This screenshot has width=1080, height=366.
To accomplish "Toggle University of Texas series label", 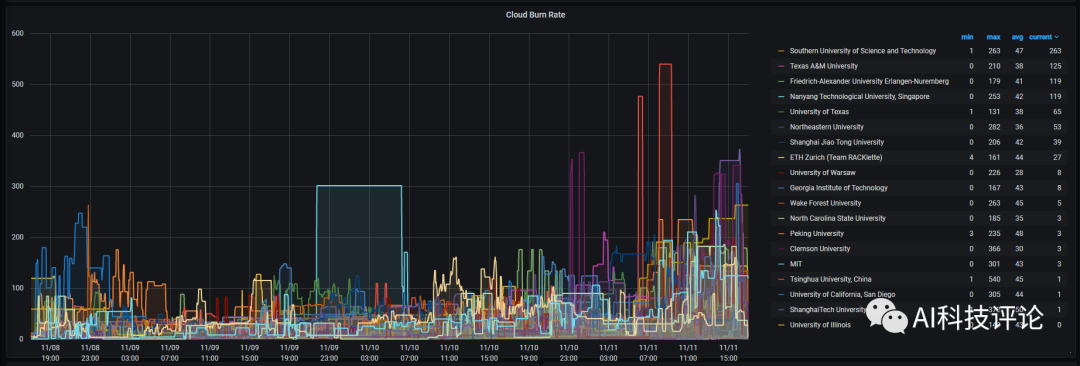I will click(x=819, y=112).
